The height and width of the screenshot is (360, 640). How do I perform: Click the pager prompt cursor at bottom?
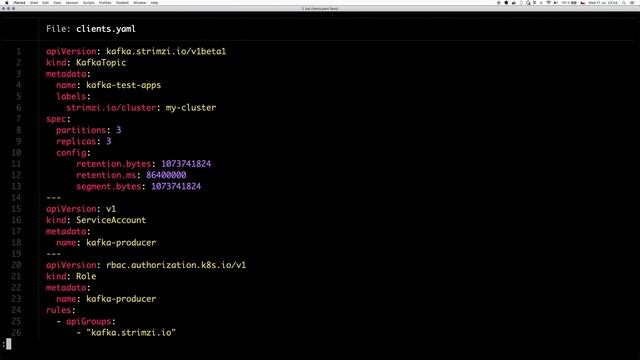[9, 344]
